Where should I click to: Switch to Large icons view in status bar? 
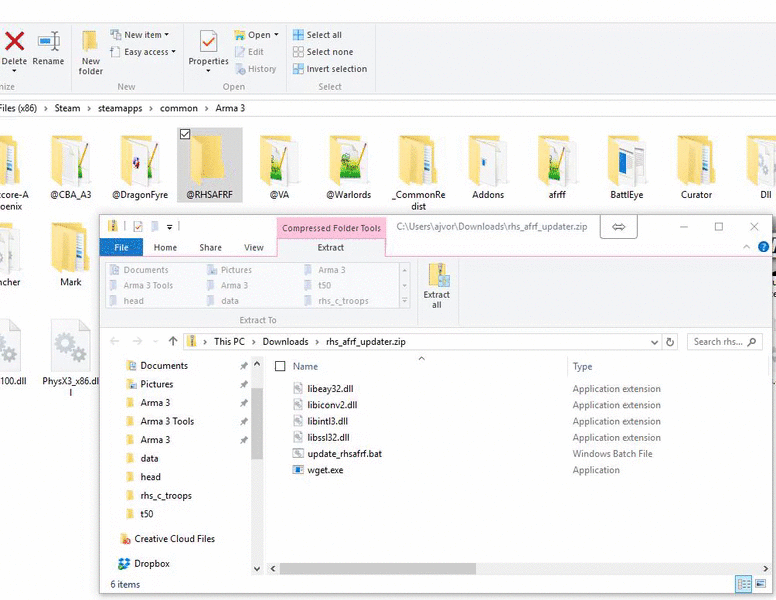tap(760, 584)
